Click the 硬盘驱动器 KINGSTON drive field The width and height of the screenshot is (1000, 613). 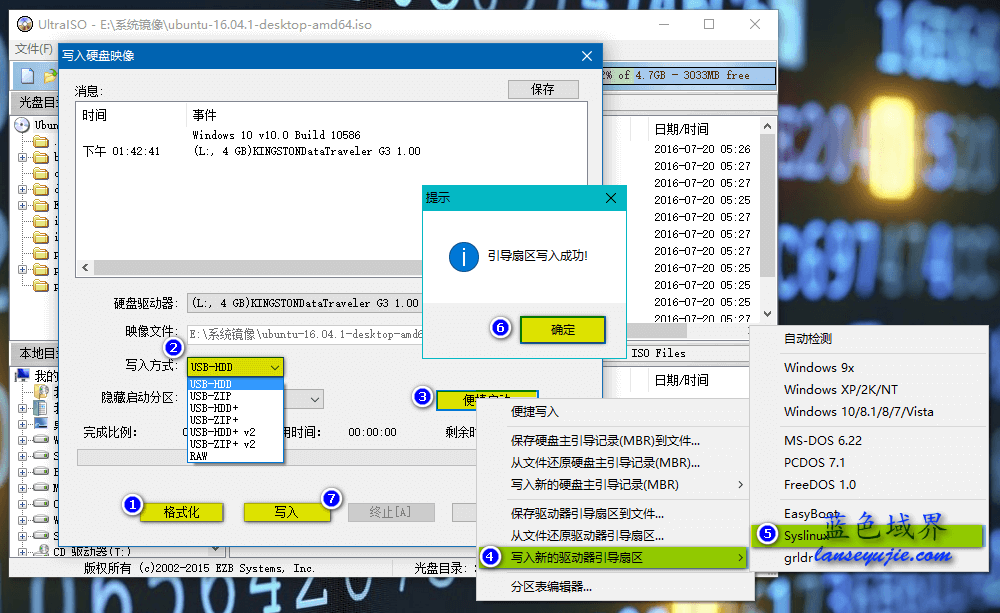(305, 303)
